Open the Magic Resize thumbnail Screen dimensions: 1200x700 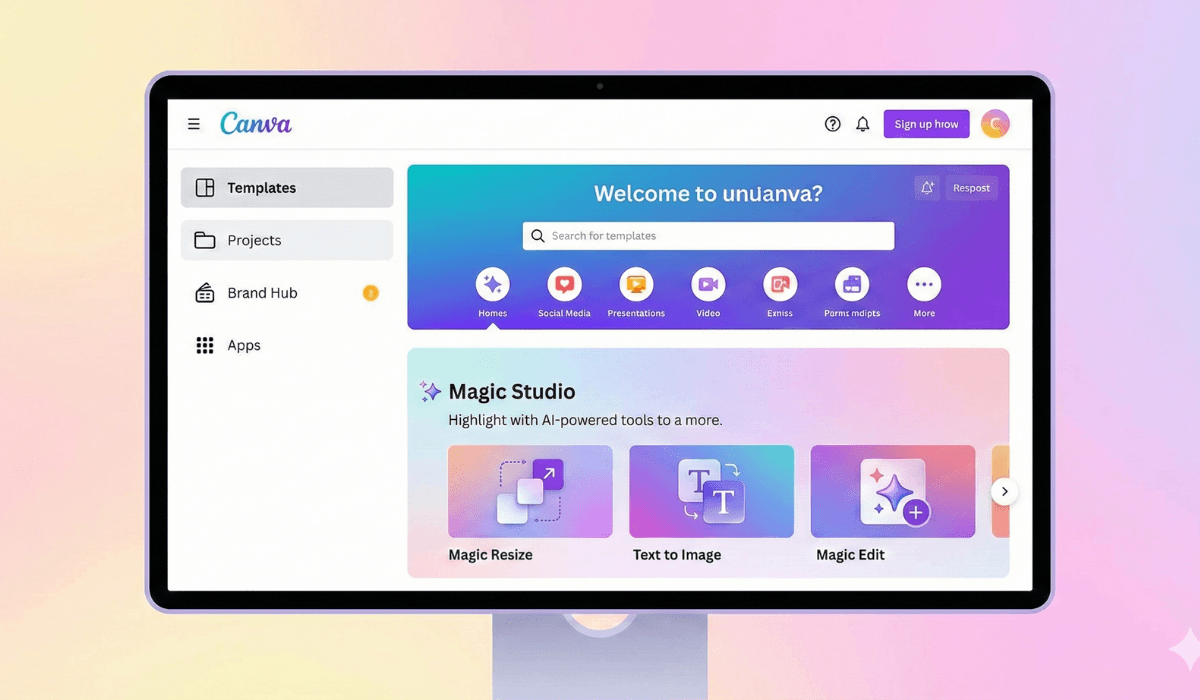(530, 492)
